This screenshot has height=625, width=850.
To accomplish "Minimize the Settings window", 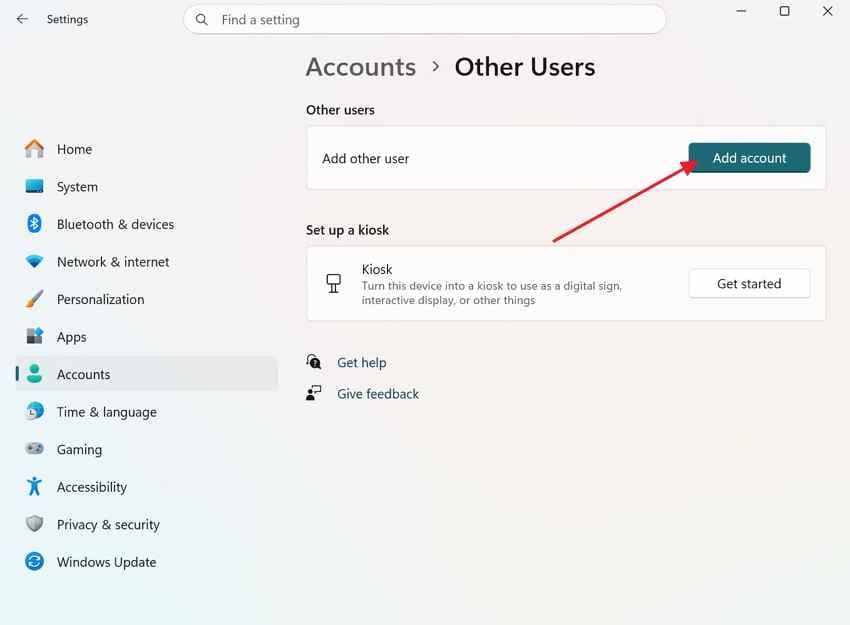I will click(x=741, y=11).
